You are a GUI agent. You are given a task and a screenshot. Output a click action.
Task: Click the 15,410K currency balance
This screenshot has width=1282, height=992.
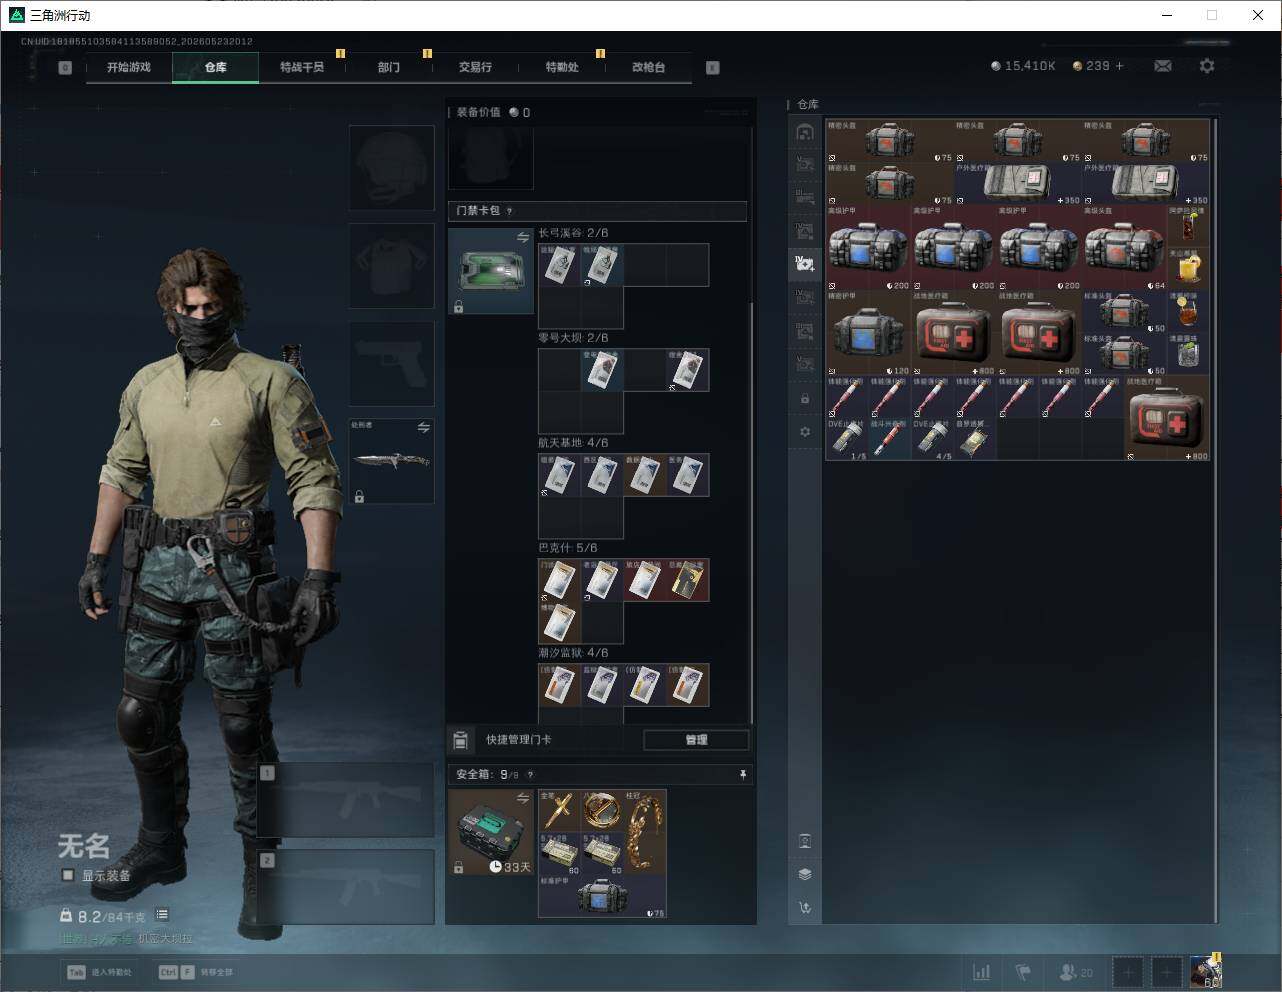pyautogui.click(x=1023, y=66)
